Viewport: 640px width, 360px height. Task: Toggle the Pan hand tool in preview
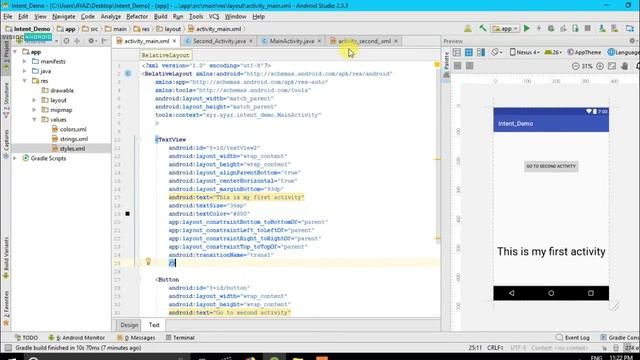click(x=624, y=66)
